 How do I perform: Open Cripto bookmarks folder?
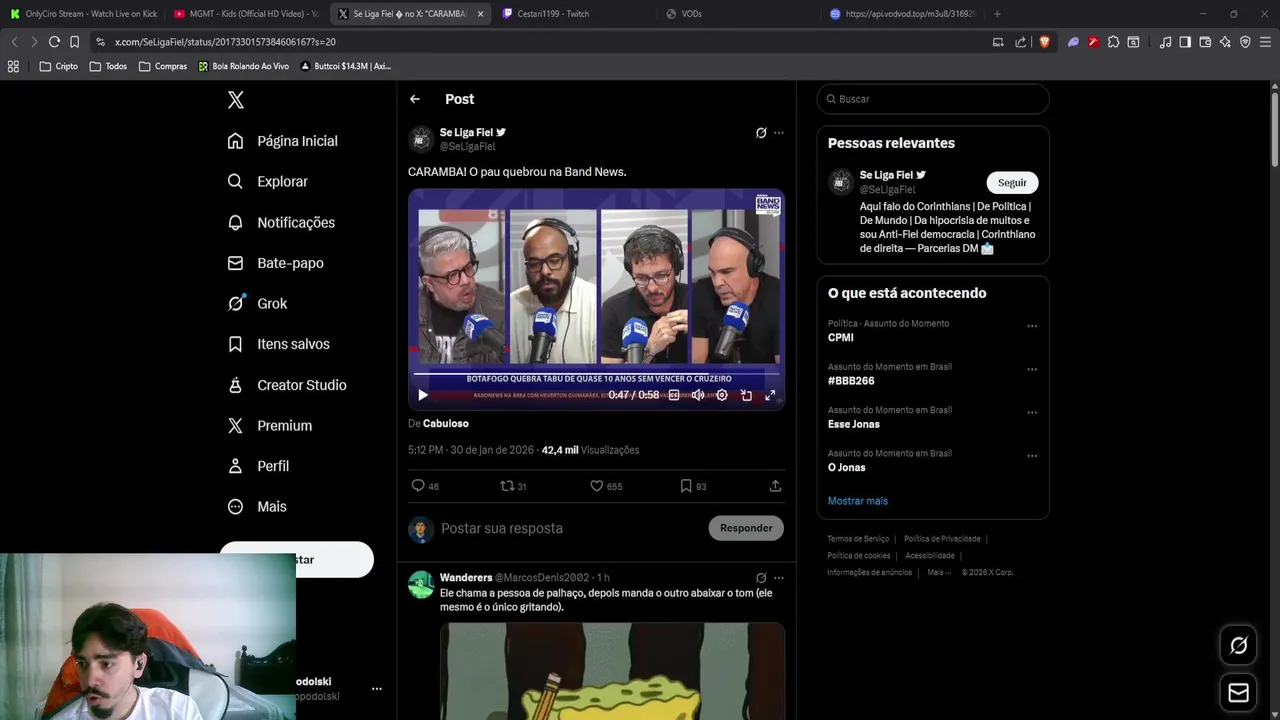(x=58, y=66)
